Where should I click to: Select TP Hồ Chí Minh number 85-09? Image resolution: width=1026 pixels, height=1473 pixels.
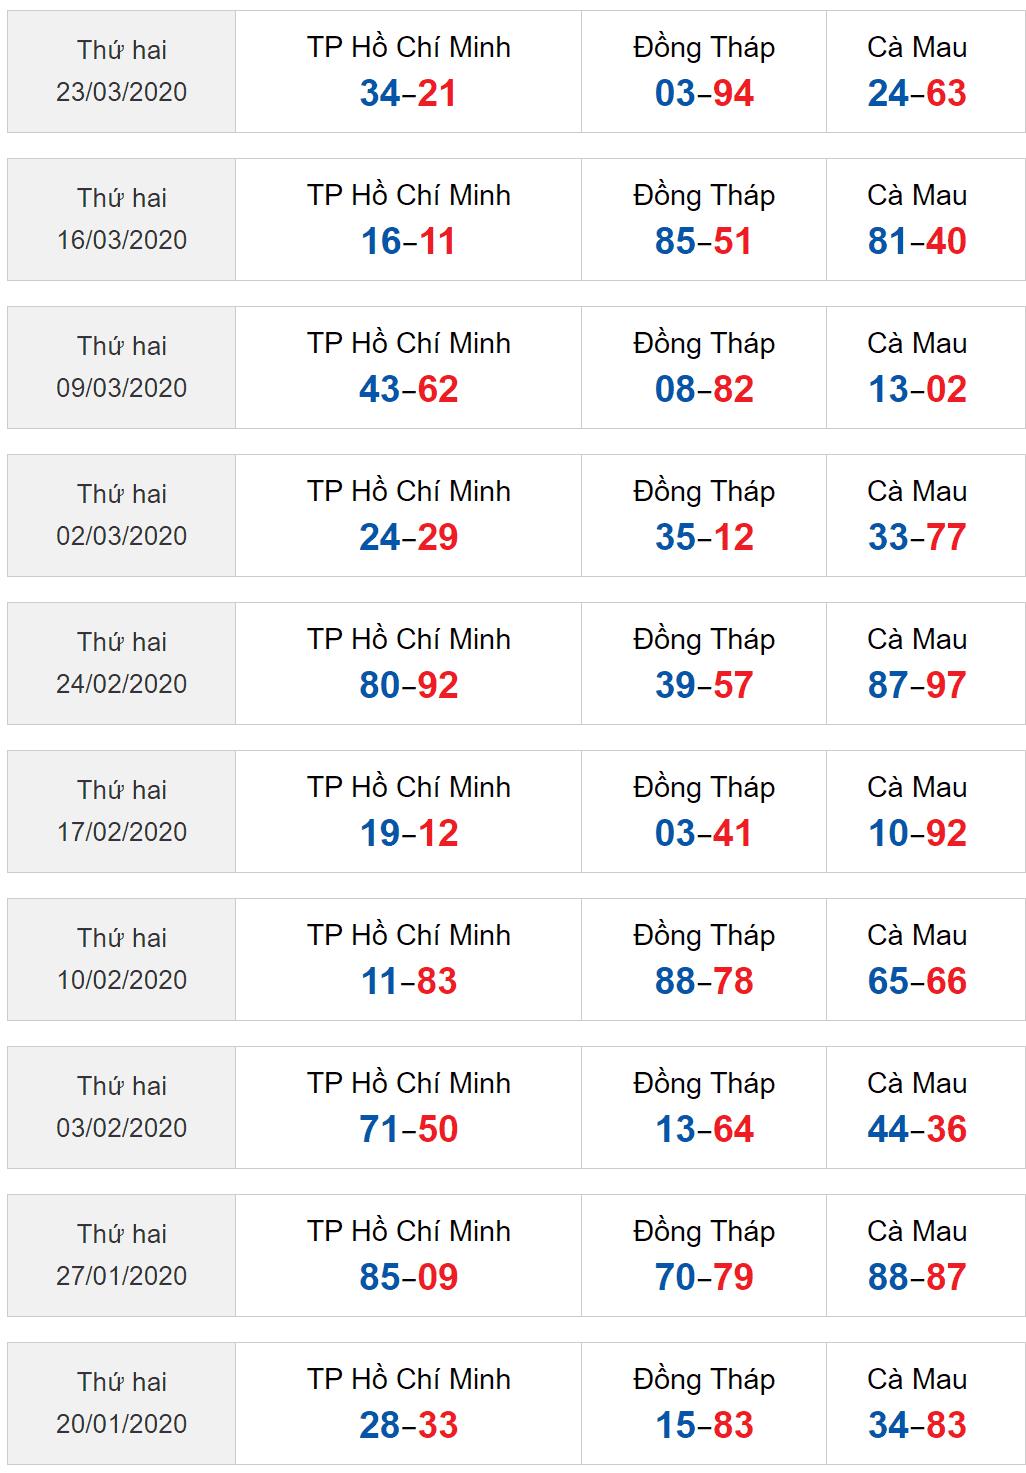408,1277
